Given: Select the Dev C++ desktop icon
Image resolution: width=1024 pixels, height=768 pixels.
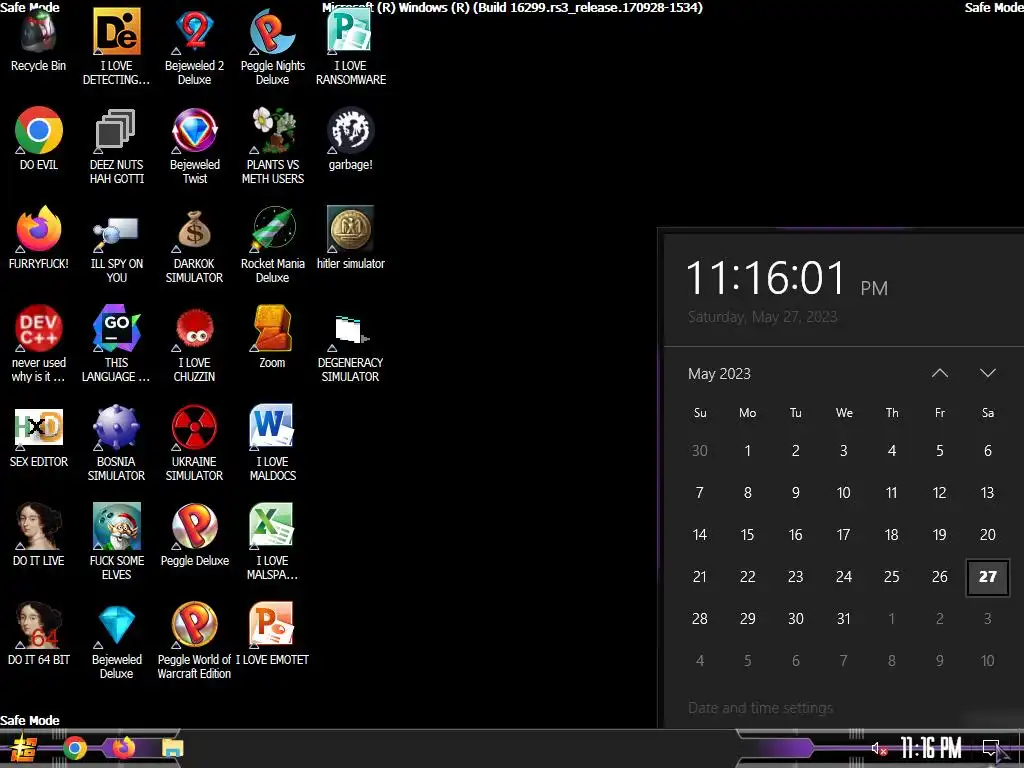Looking at the screenshot, I should [39, 328].
